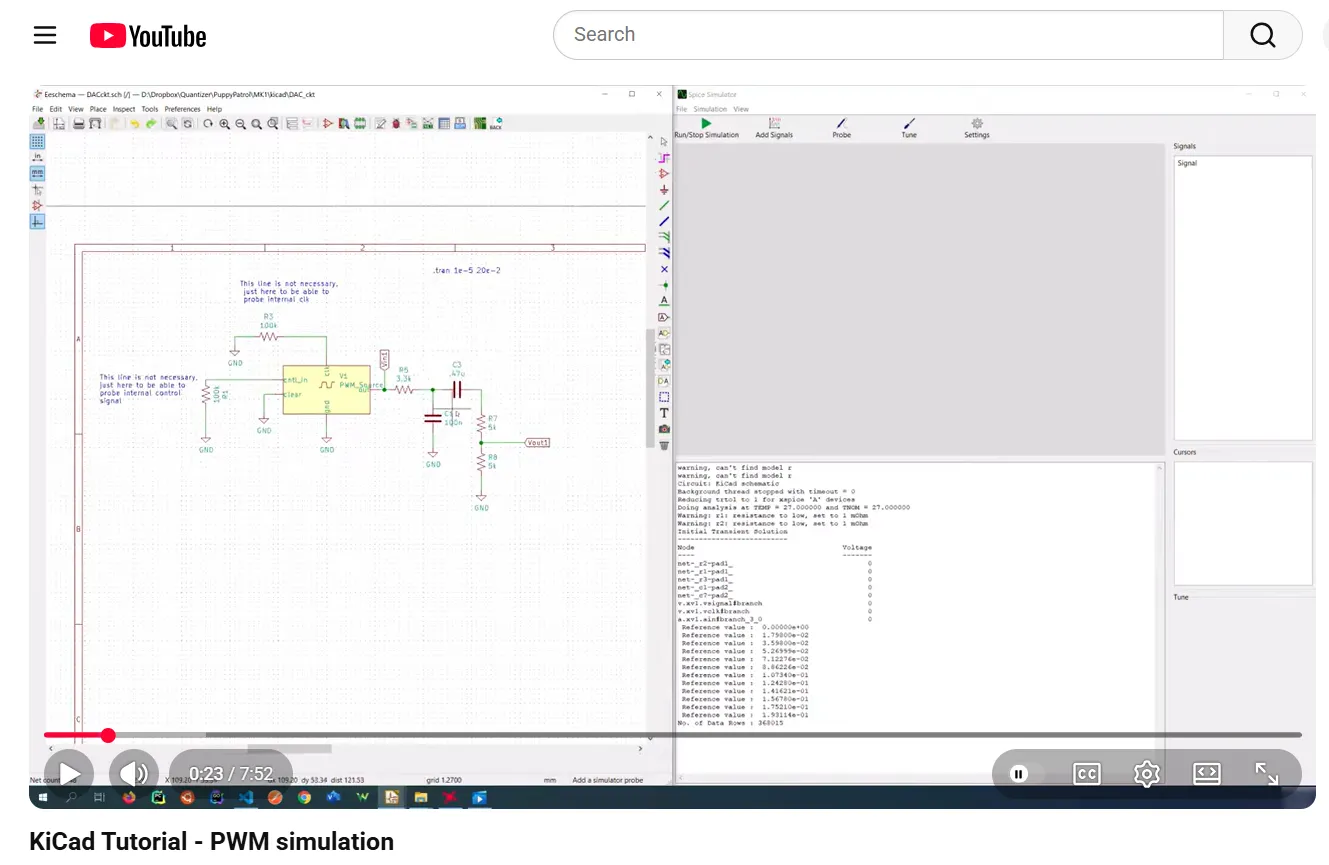Focus the YouTube search box

[x=888, y=35]
